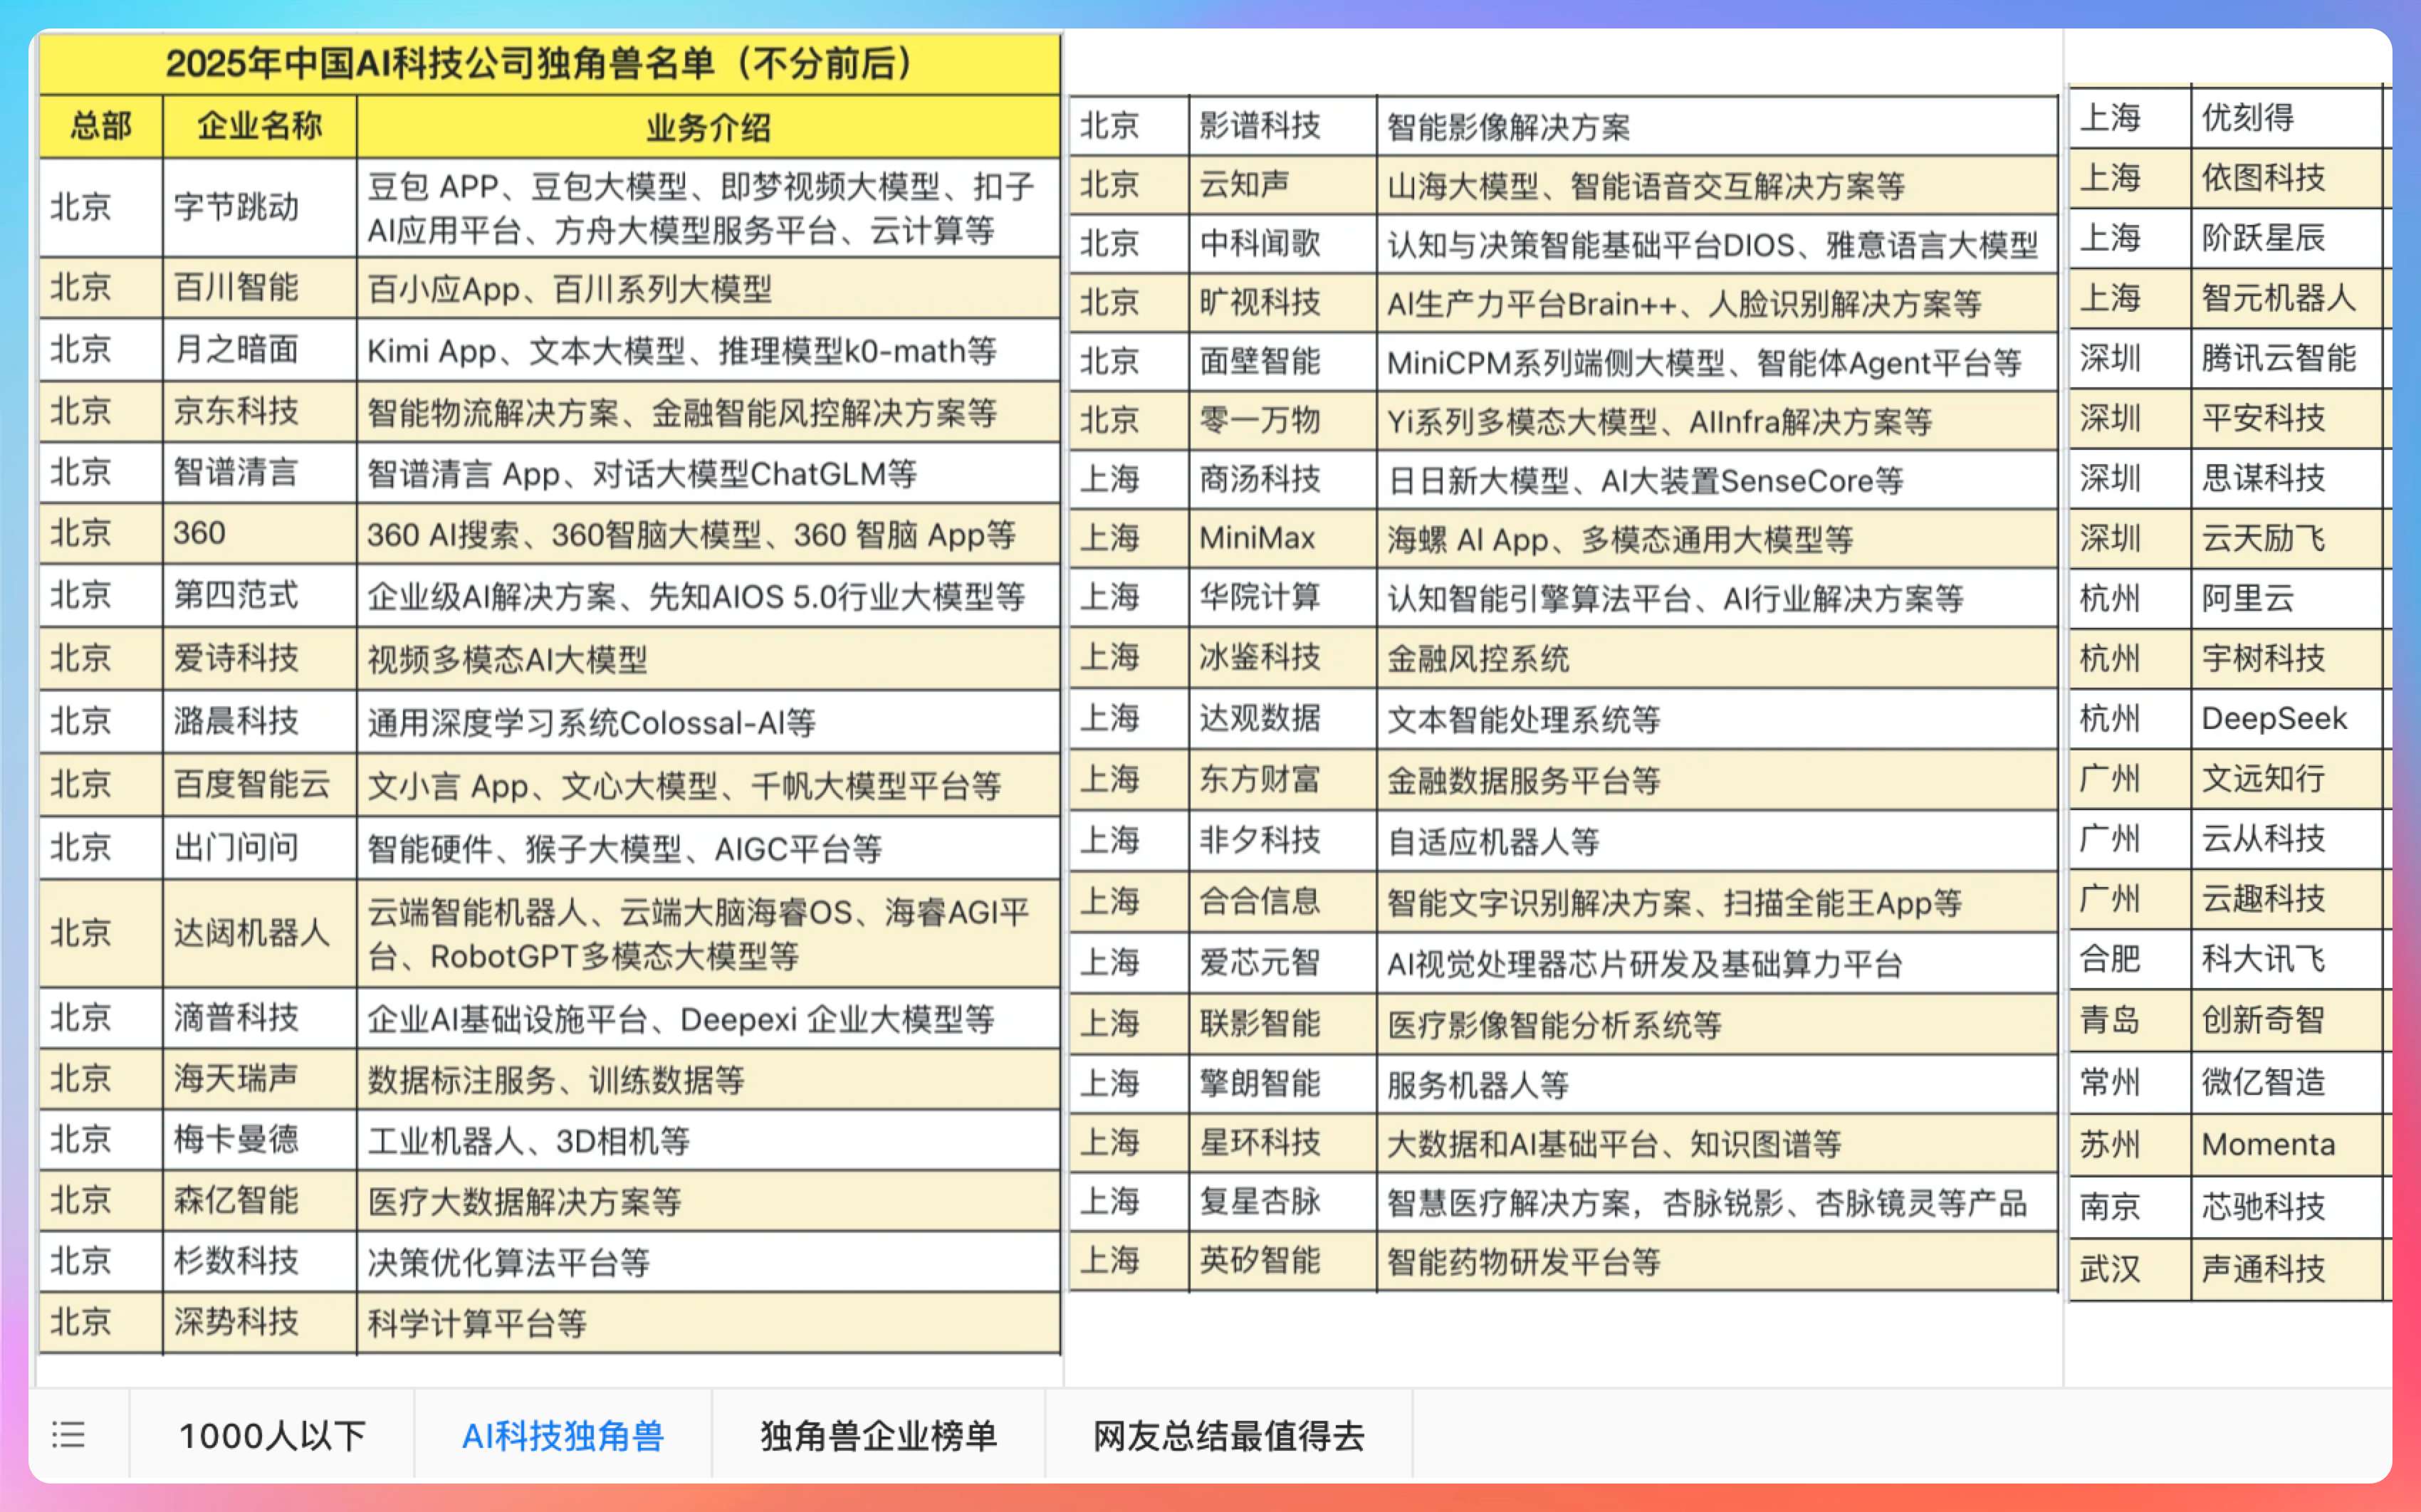Select the 科大讯飞 cell
This screenshot has height=1512, width=2421.
tap(2263, 959)
